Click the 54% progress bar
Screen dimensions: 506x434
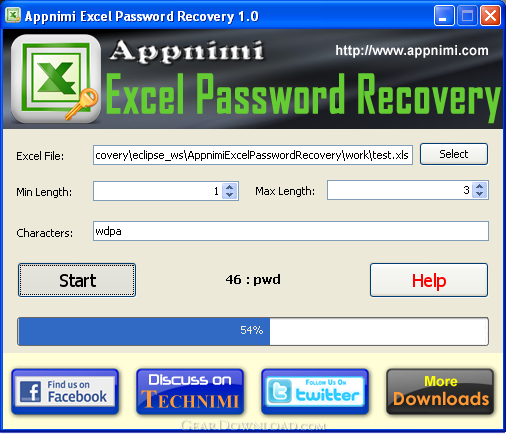[253, 331]
